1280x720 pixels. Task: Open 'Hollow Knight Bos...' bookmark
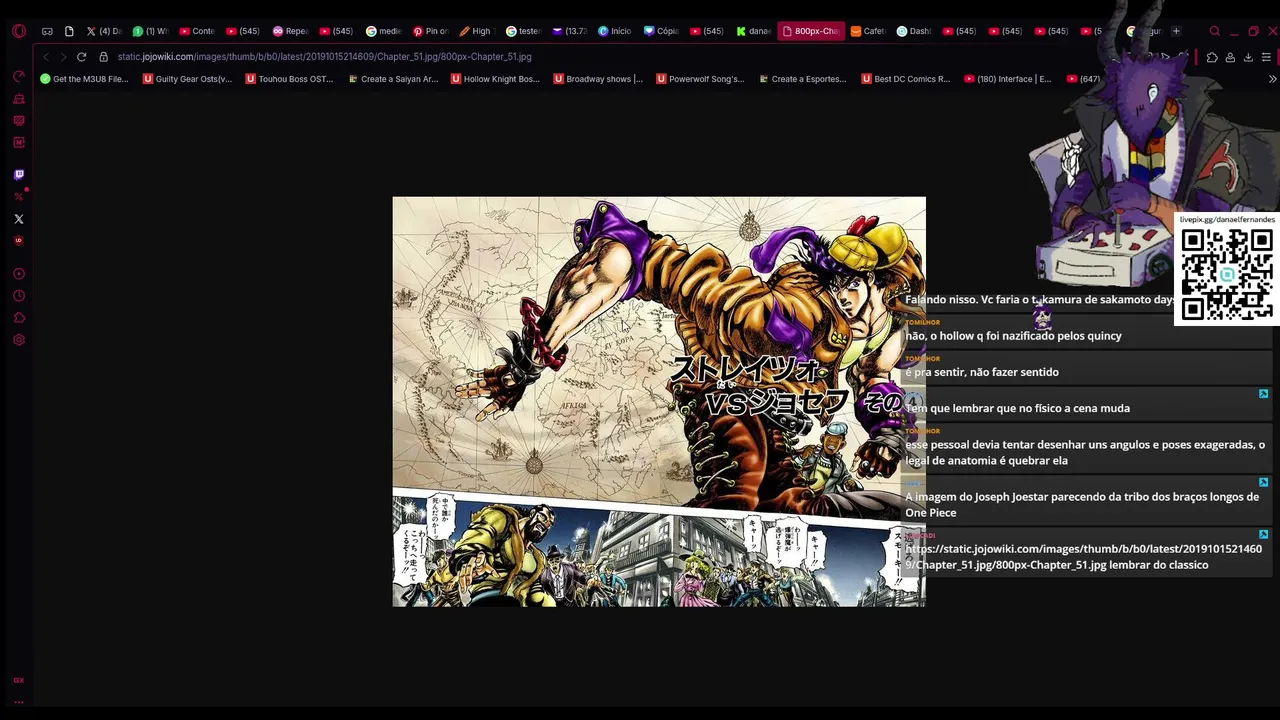pyautogui.click(x=495, y=79)
